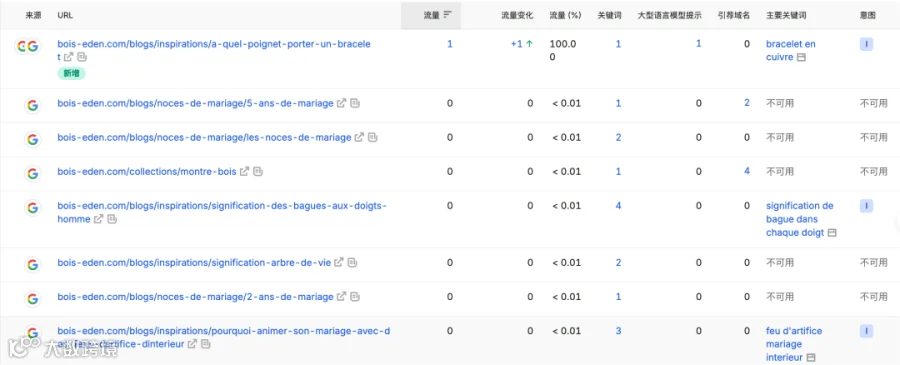This screenshot has height=365, width=900.
Task: Open external link icon for 5-ans-de-mariage
Action: point(342,103)
